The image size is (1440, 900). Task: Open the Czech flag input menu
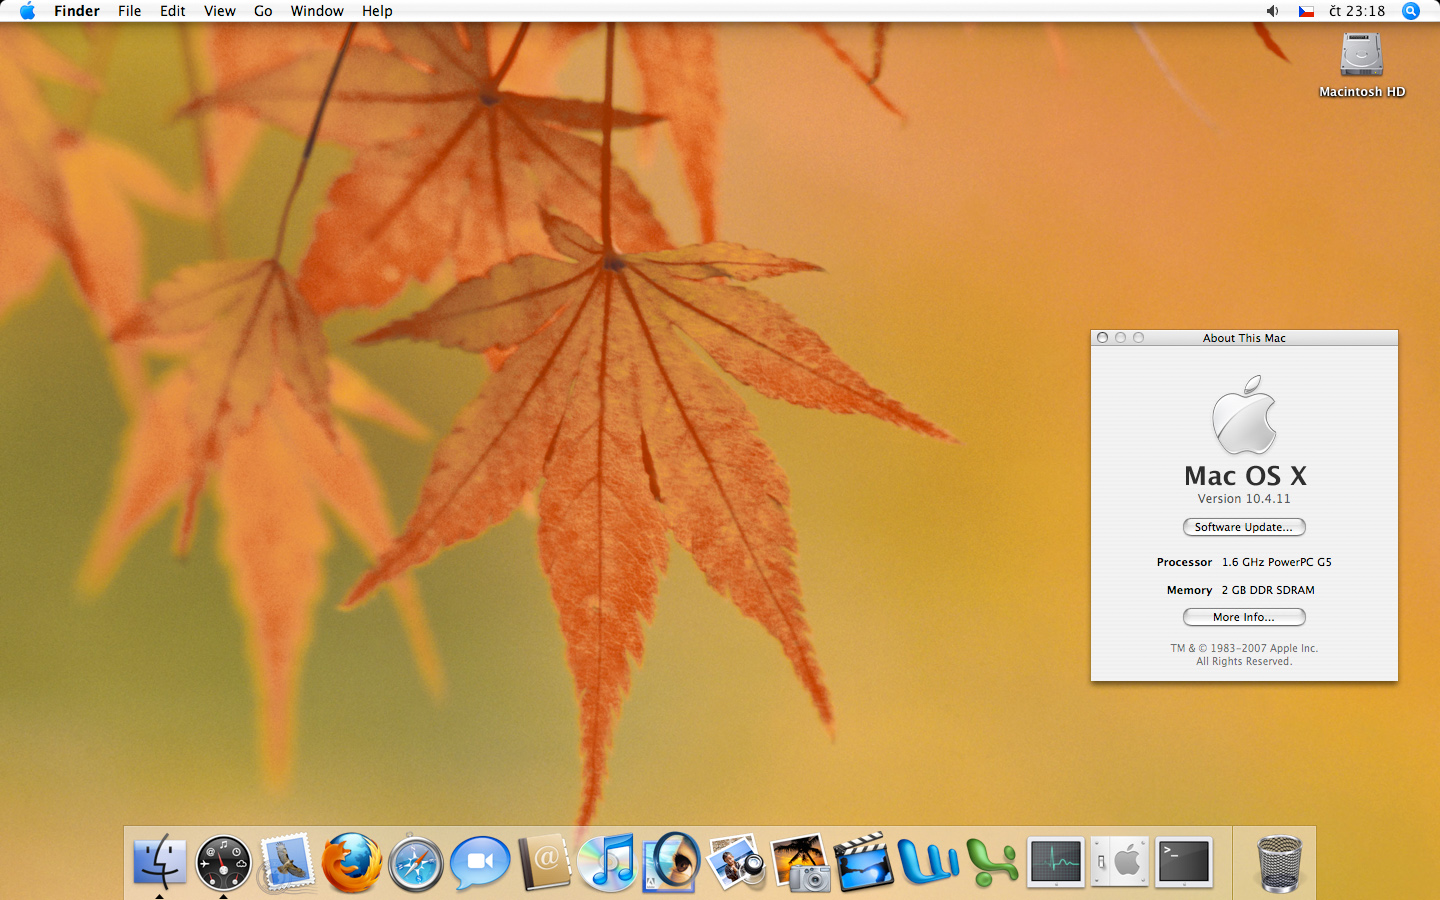pos(1306,11)
